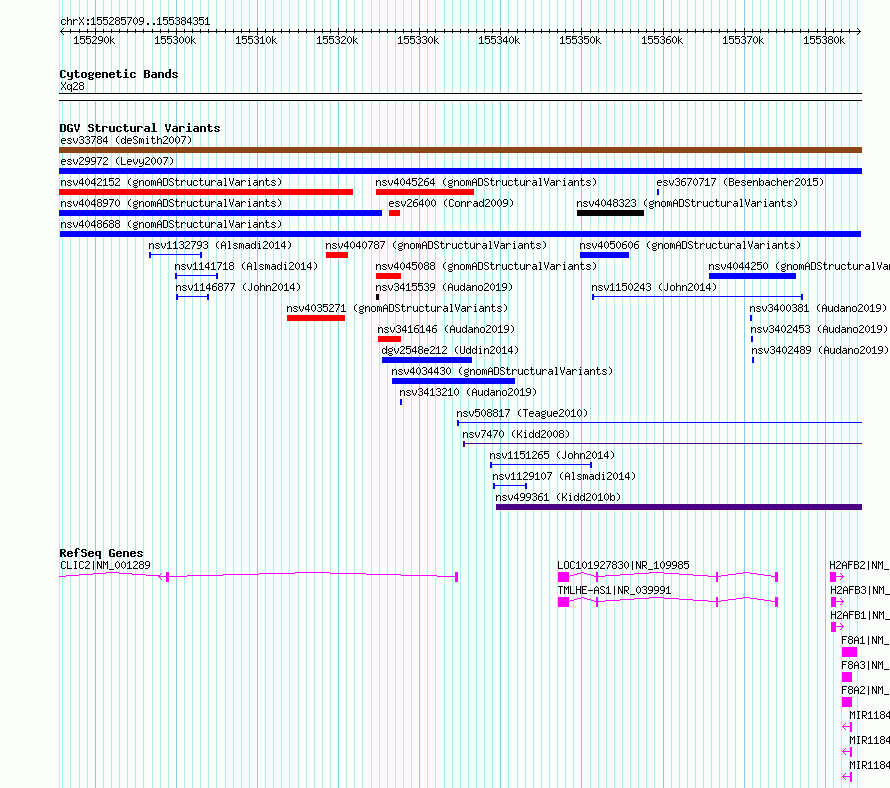Open the nsv3413210 (Audano2019) label

pyautogui.click(x=468, y=392)
